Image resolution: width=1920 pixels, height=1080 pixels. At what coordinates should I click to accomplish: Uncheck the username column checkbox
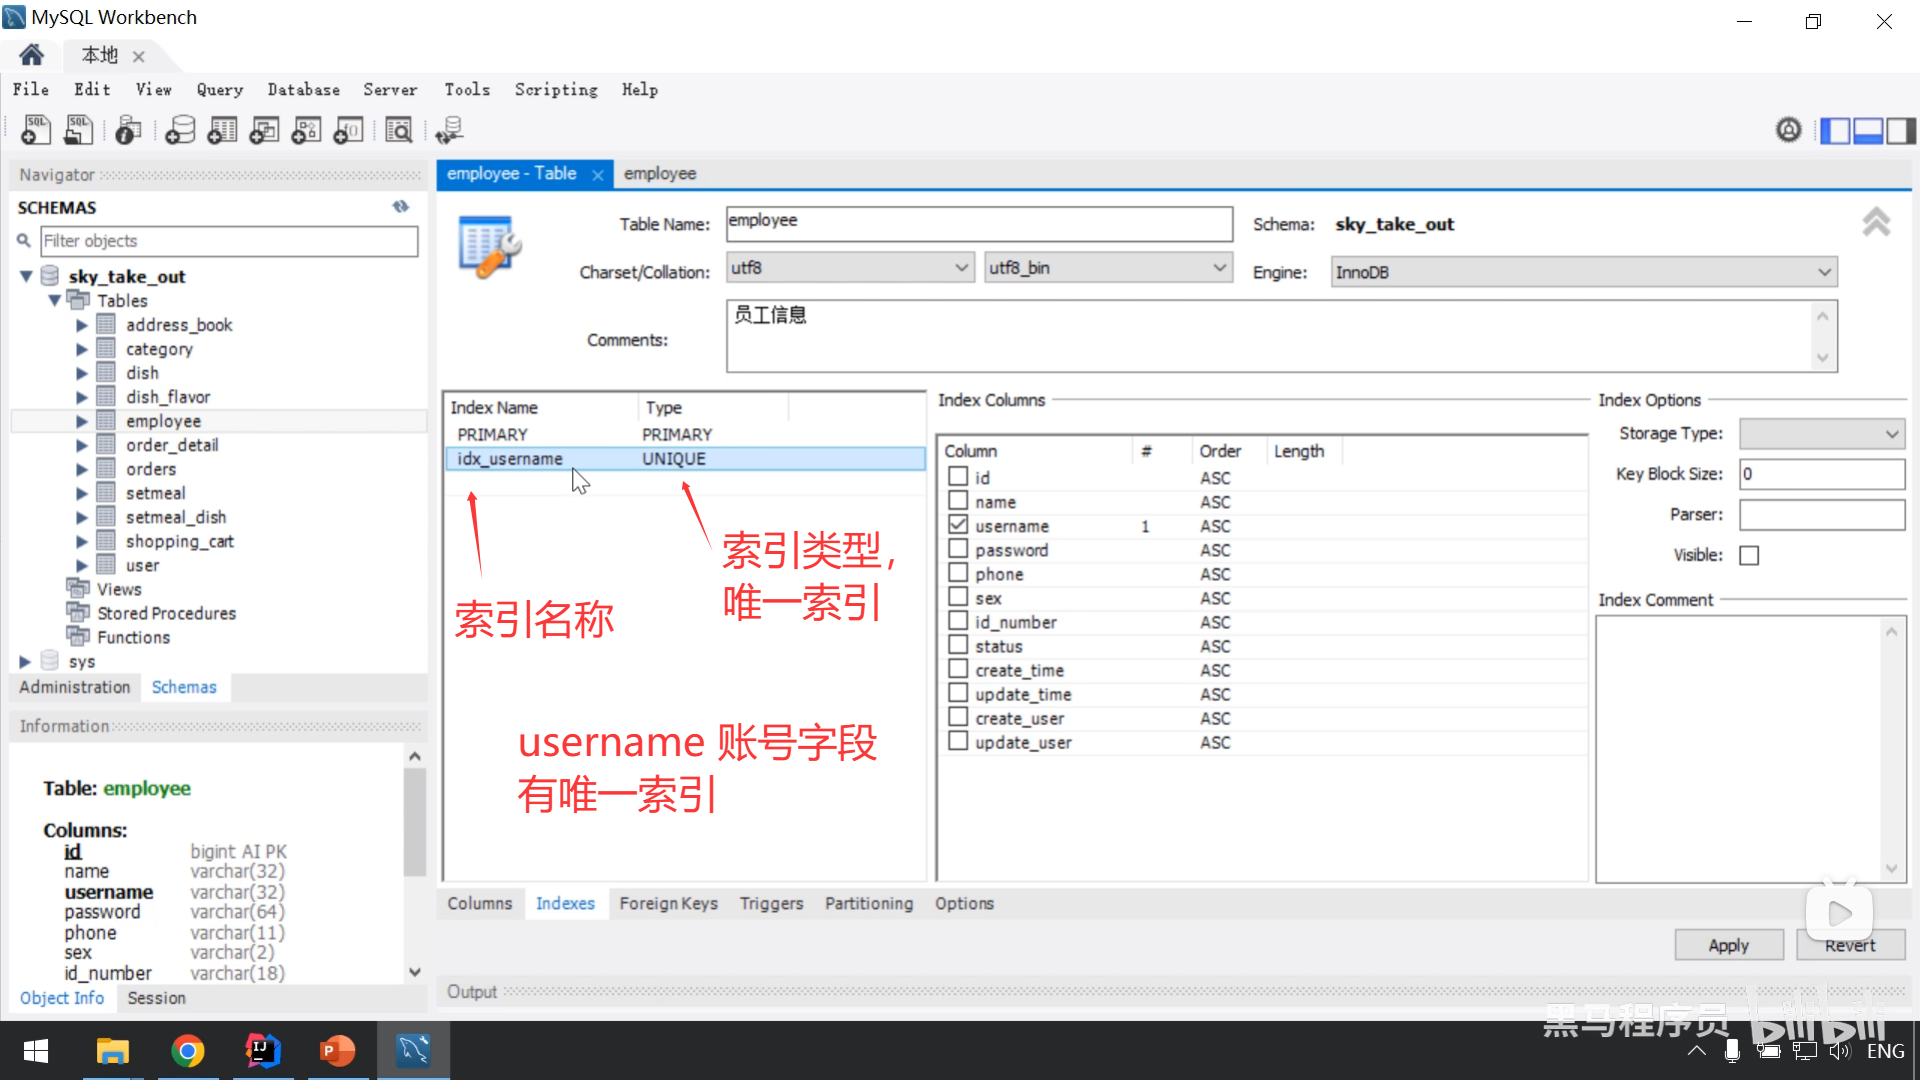pos(958,525)
